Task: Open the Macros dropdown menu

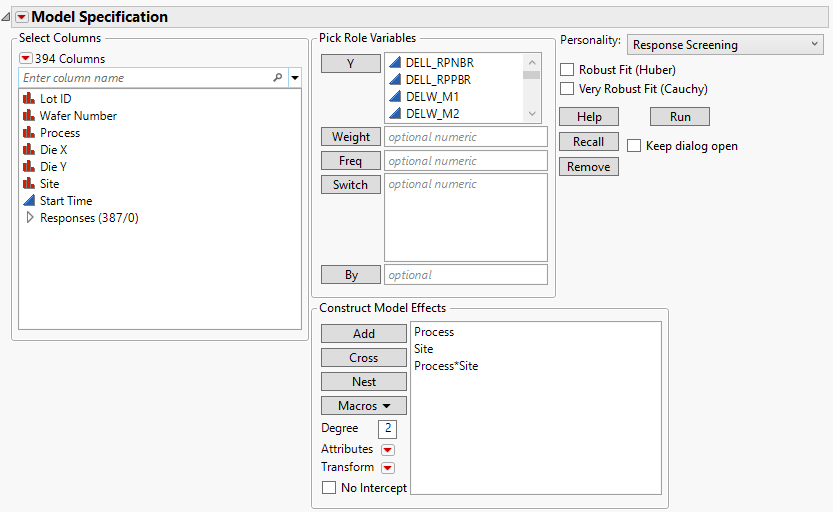Action: (x=364, y=405)
